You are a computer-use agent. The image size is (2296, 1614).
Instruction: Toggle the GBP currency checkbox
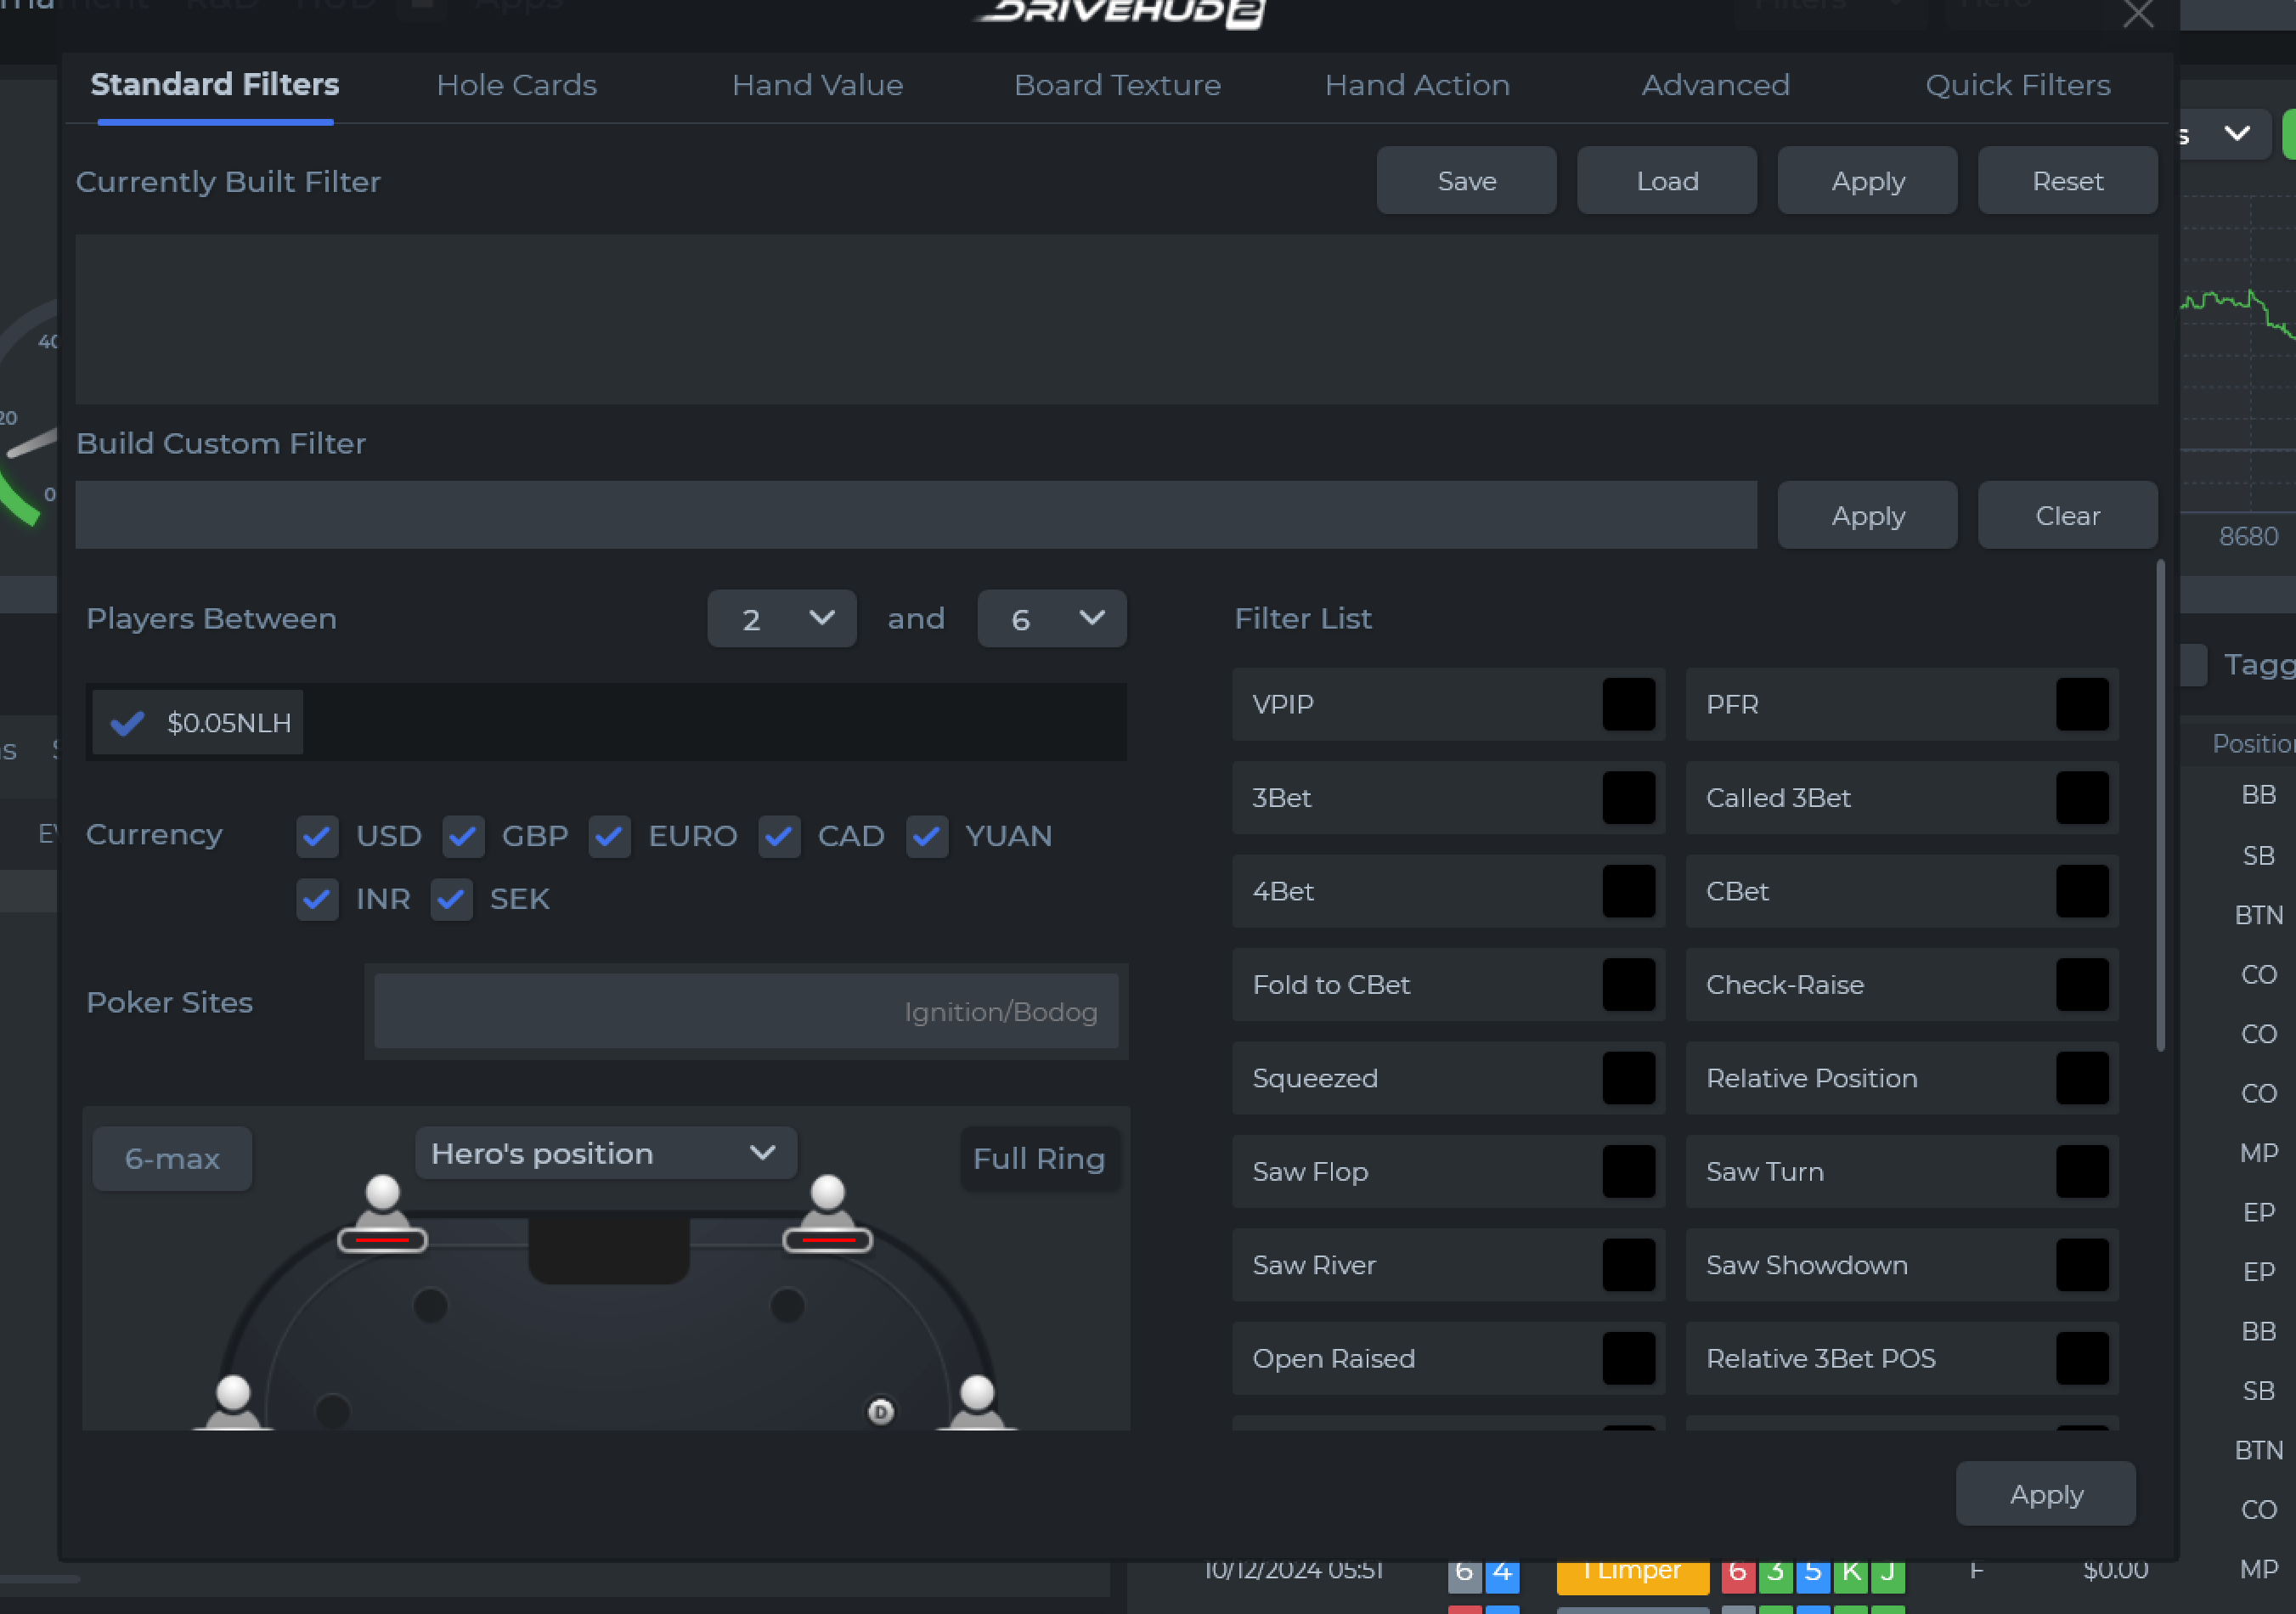tap(463, 836)
